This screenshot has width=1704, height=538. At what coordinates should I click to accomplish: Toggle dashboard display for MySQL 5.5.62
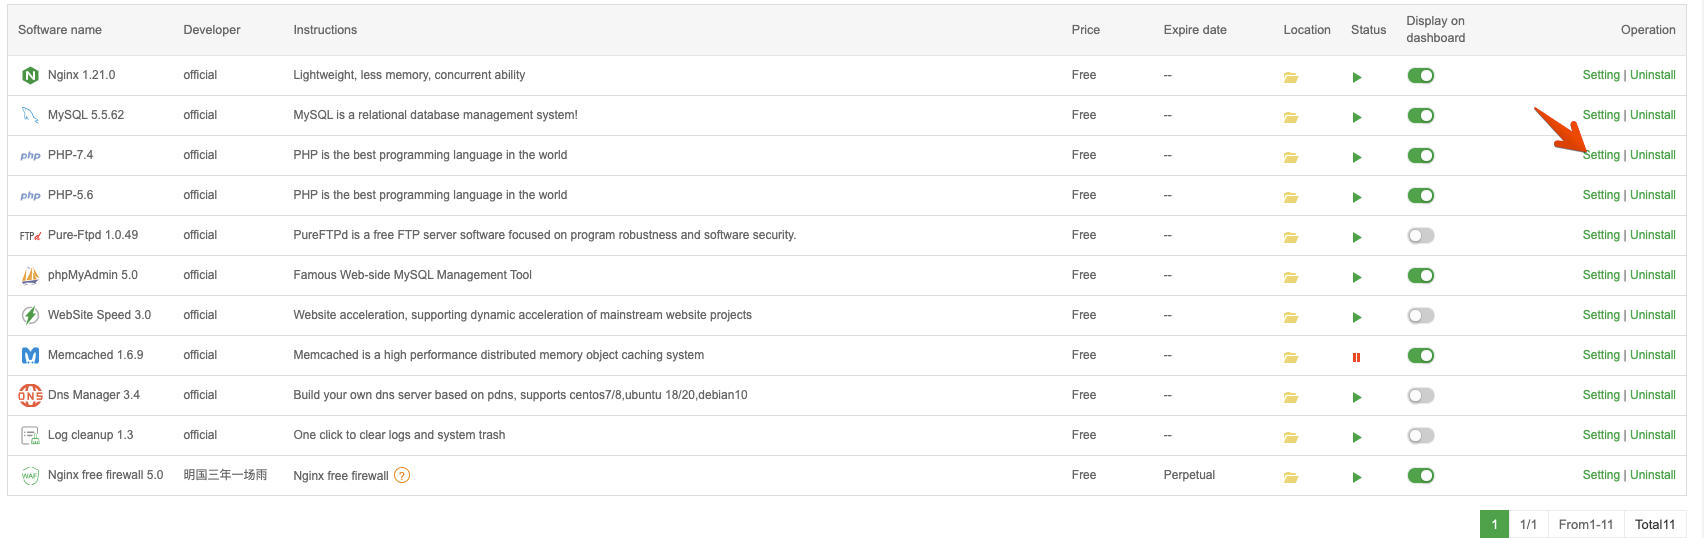point(1420,115)
